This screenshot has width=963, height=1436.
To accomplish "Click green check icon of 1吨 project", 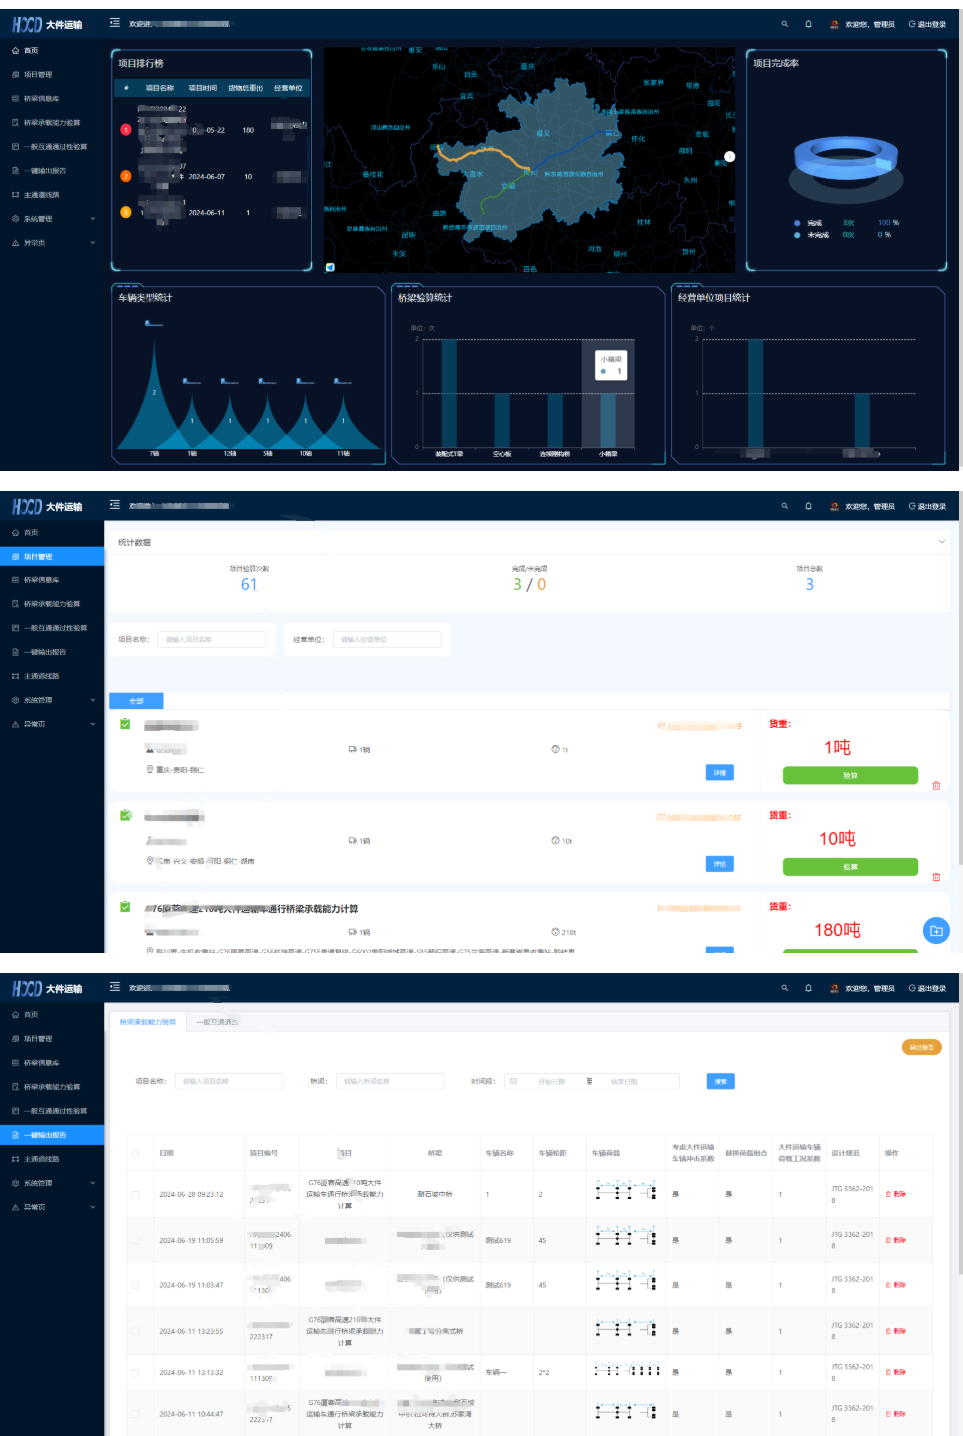I will click(125, 724).
